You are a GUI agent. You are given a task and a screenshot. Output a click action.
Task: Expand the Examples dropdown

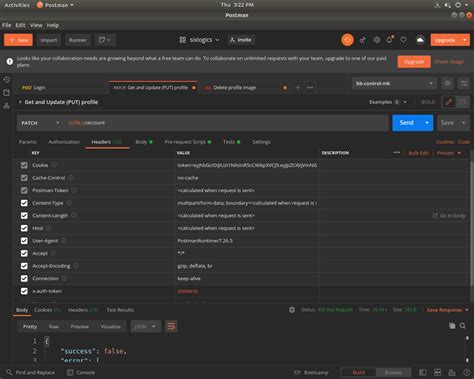[x=388, y=102]
